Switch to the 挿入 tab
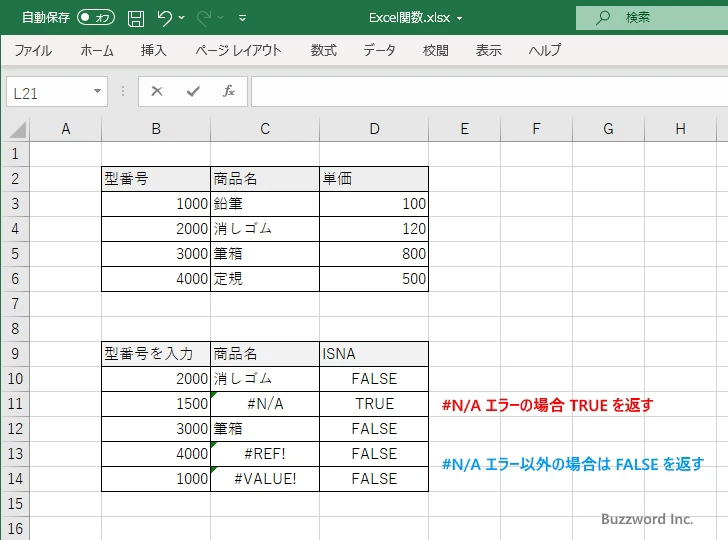 (154, 50)
